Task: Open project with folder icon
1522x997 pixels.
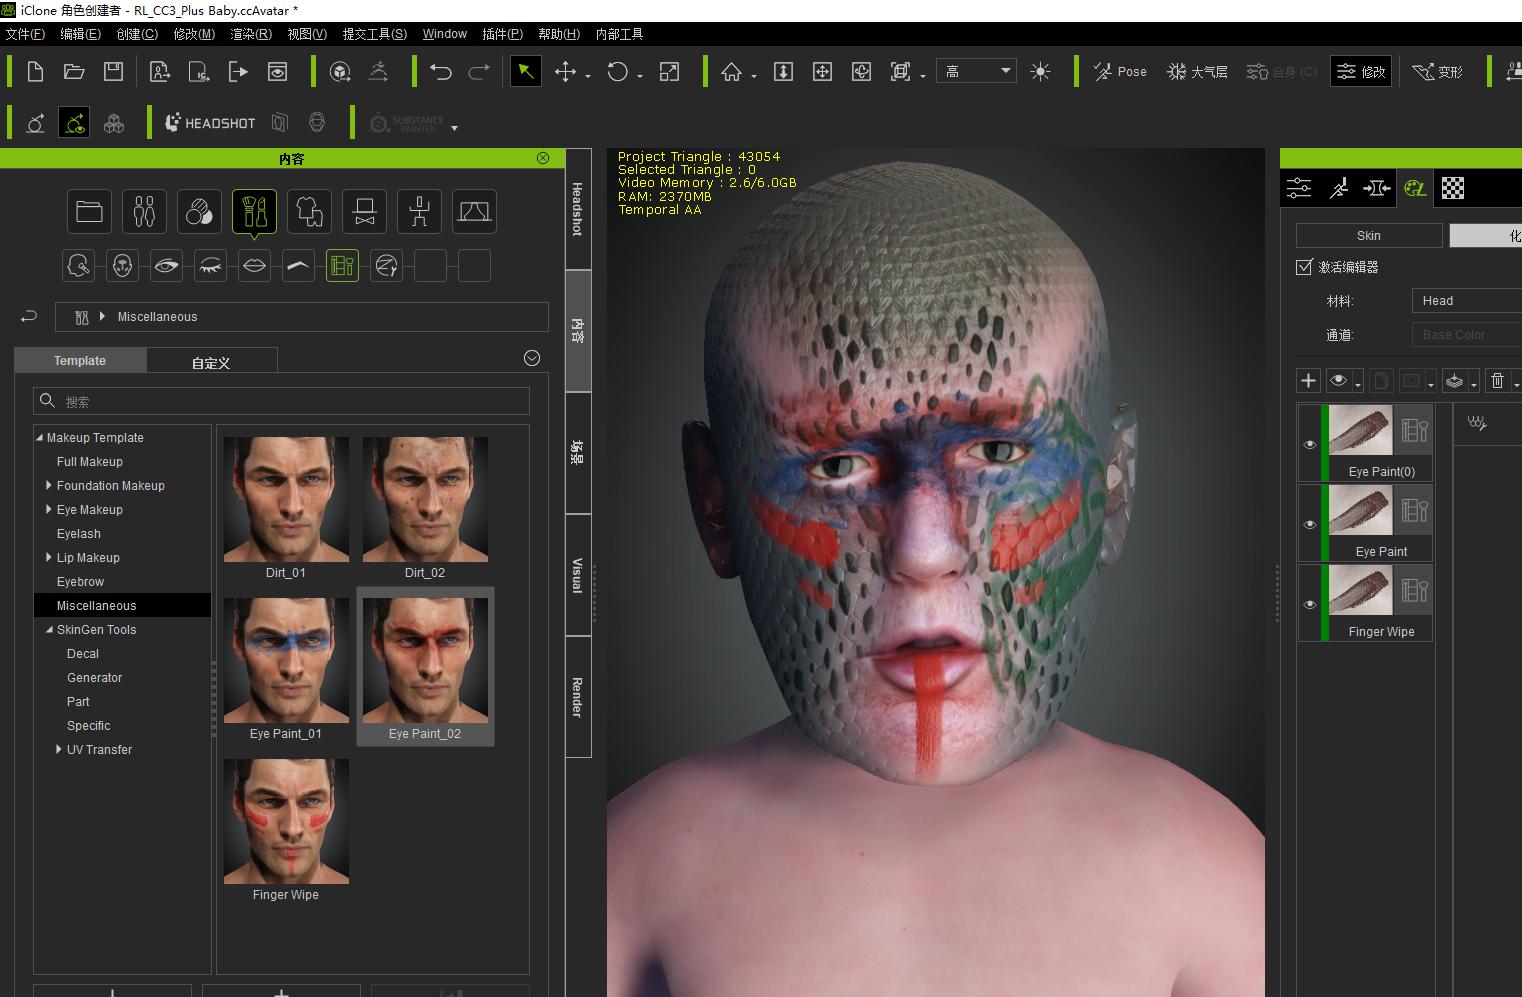Action: [74, 71]
